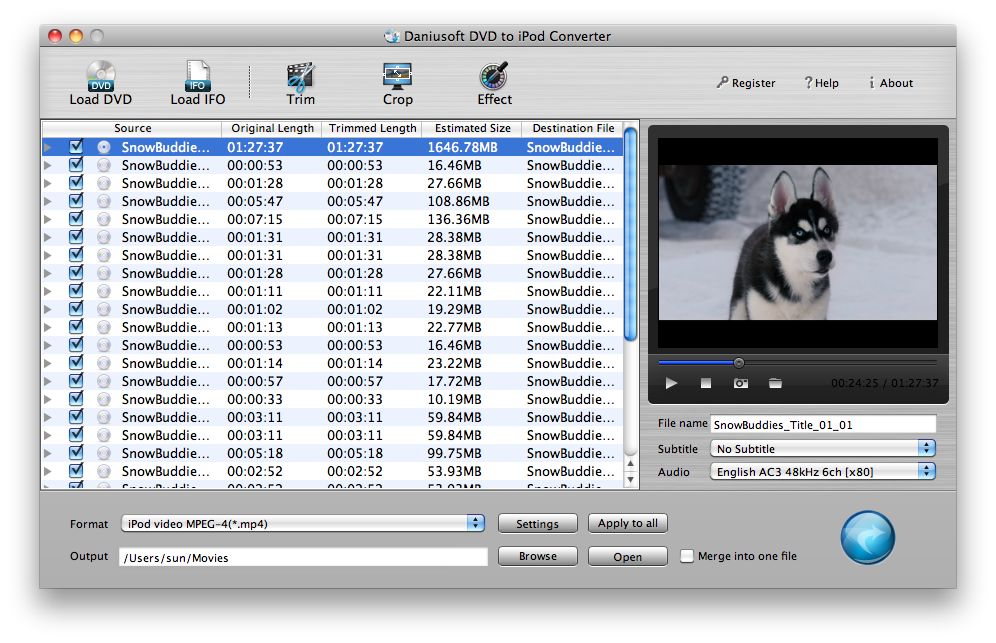
Task: Play the preview video
Action: [671, 383]
